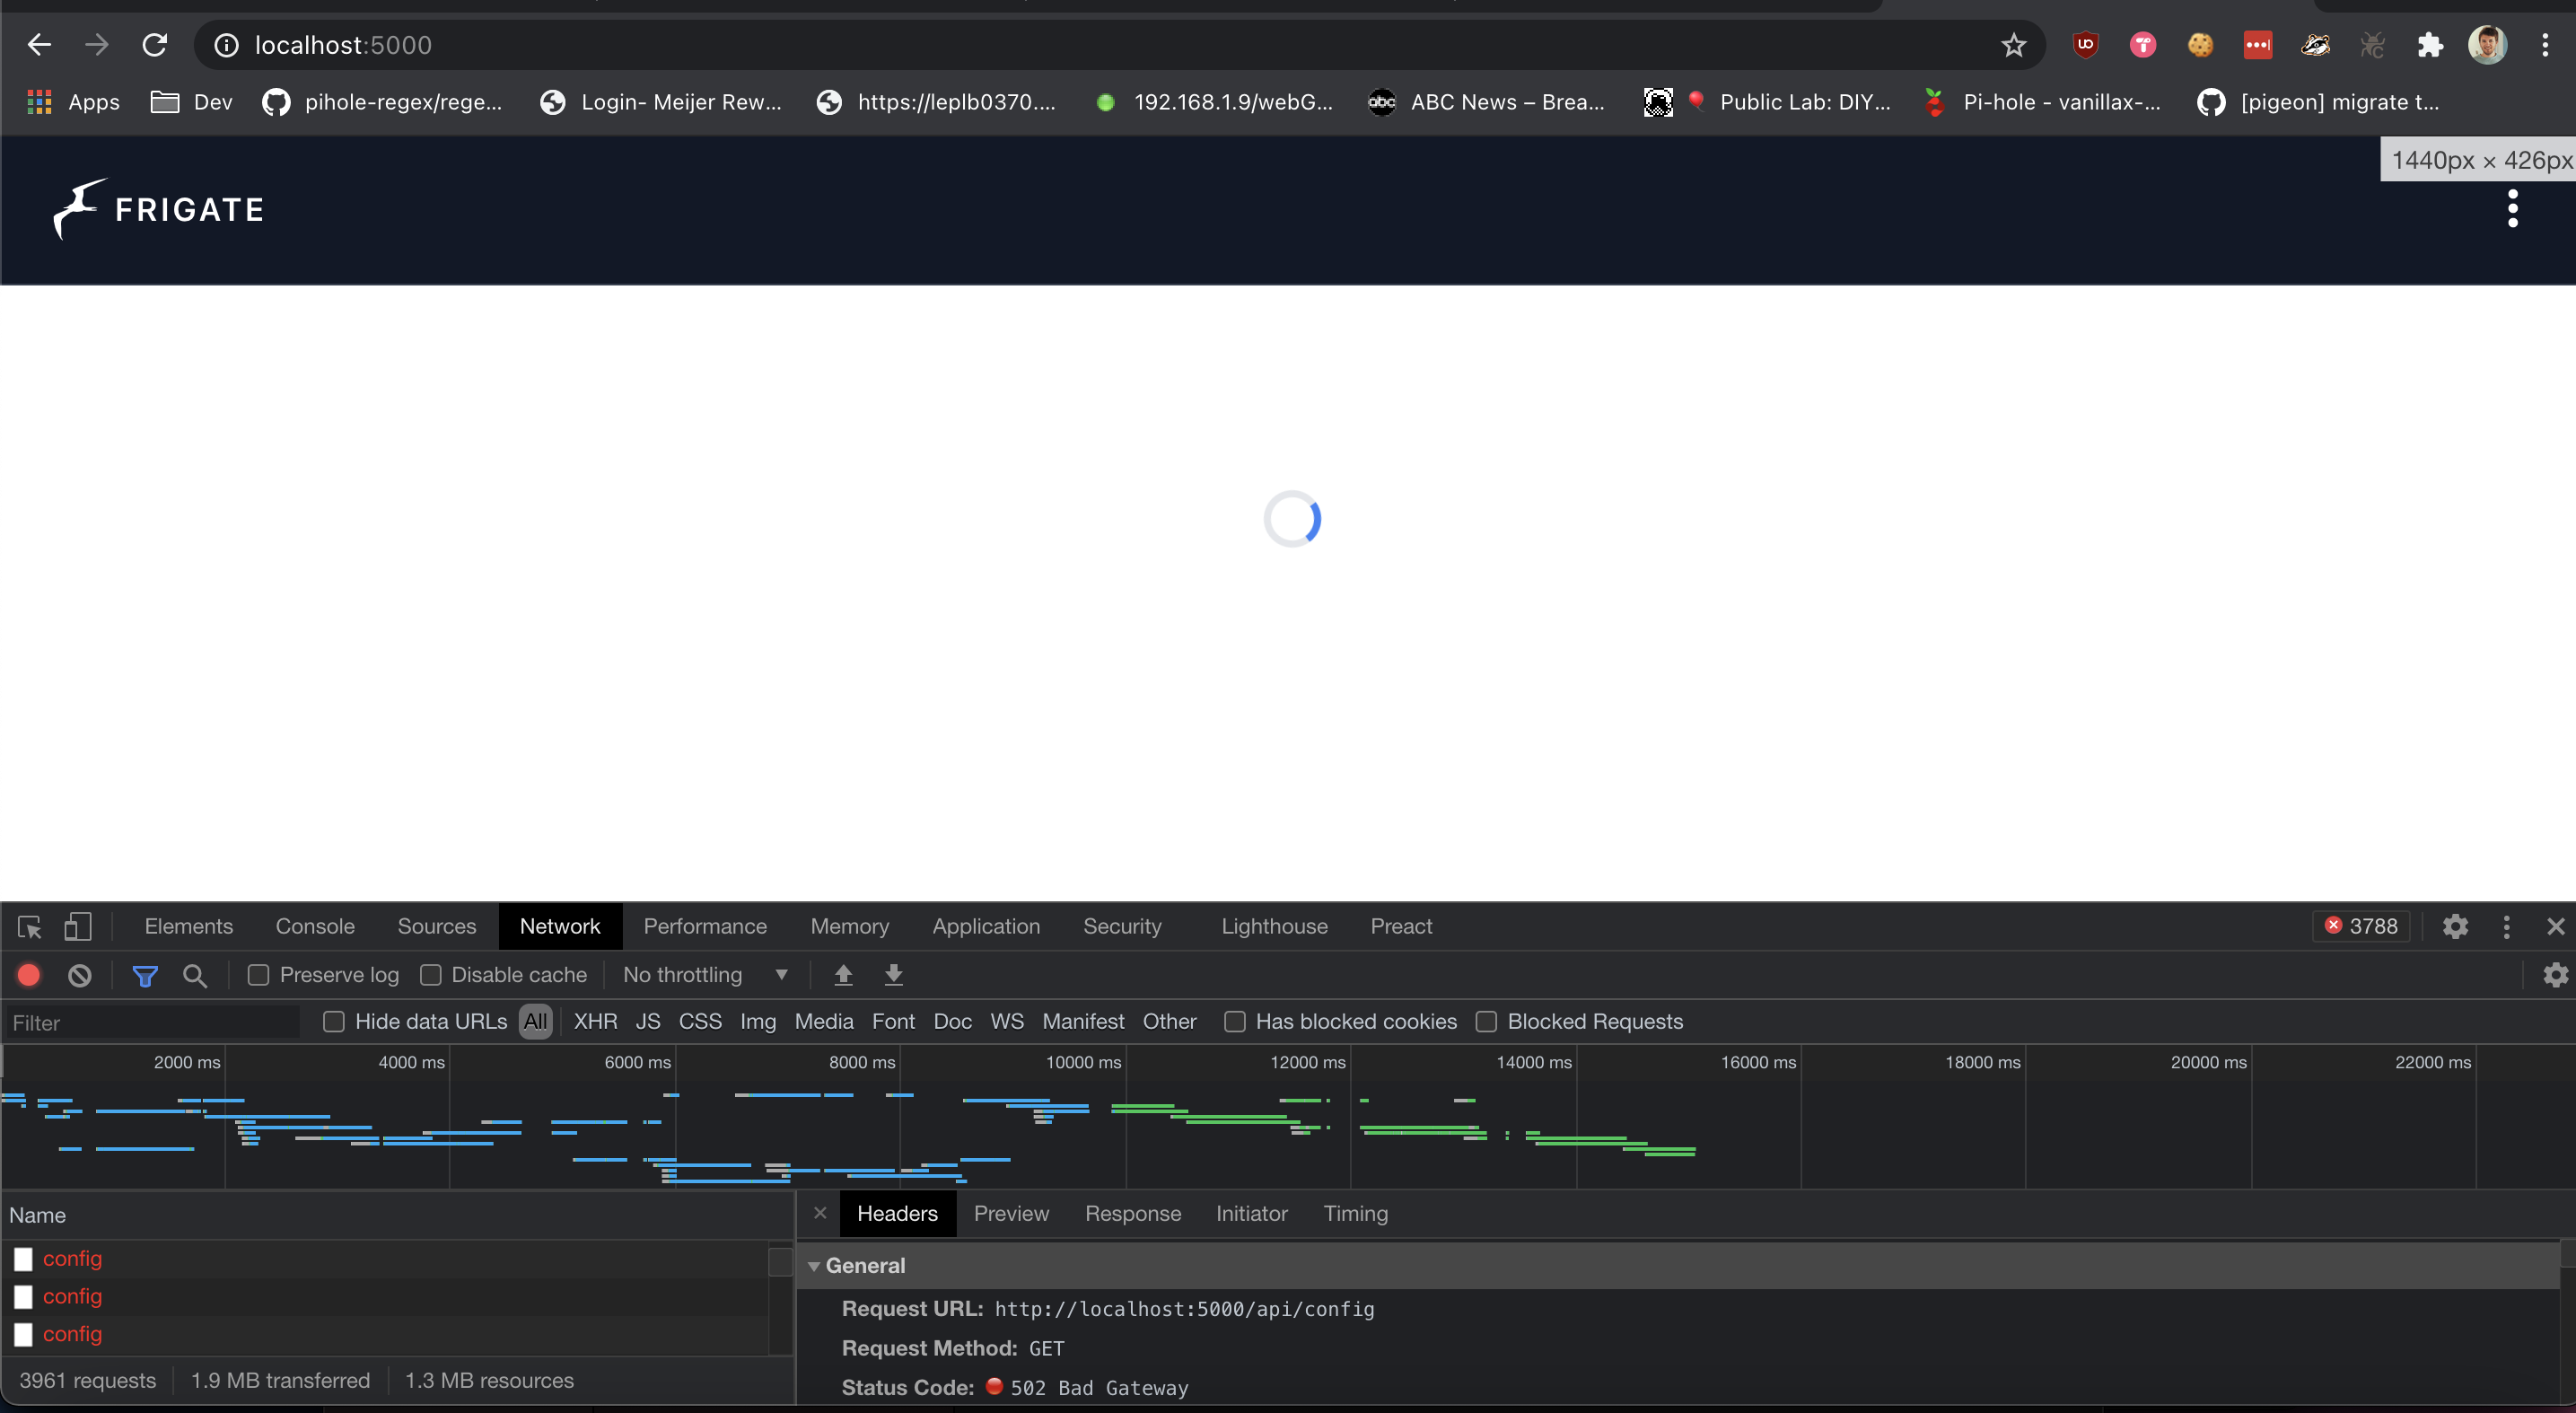Enable Preserve log checkbox
This screenshot has width=2576, height=1413.
258,975
